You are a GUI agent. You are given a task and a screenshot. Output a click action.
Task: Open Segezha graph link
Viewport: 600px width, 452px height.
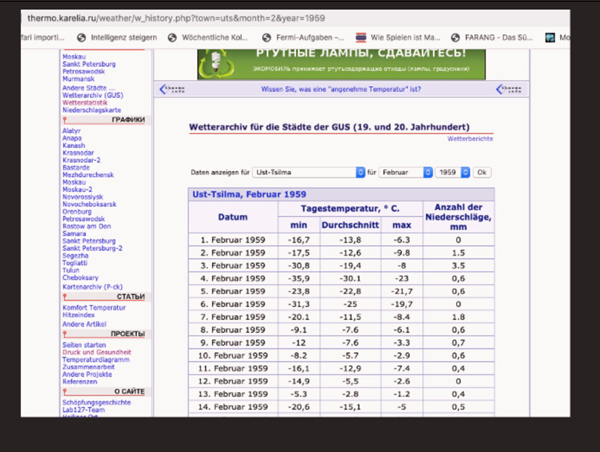[75, 255]
